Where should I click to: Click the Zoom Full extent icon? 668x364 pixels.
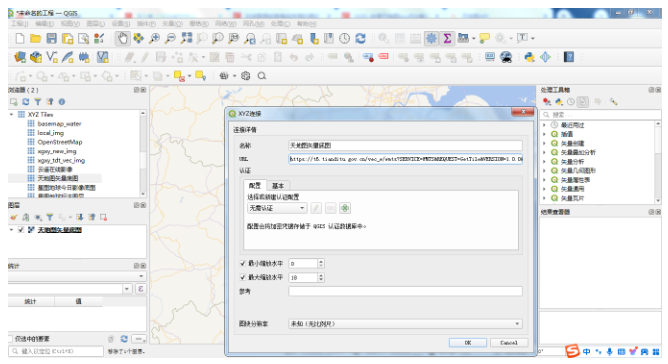186,39
